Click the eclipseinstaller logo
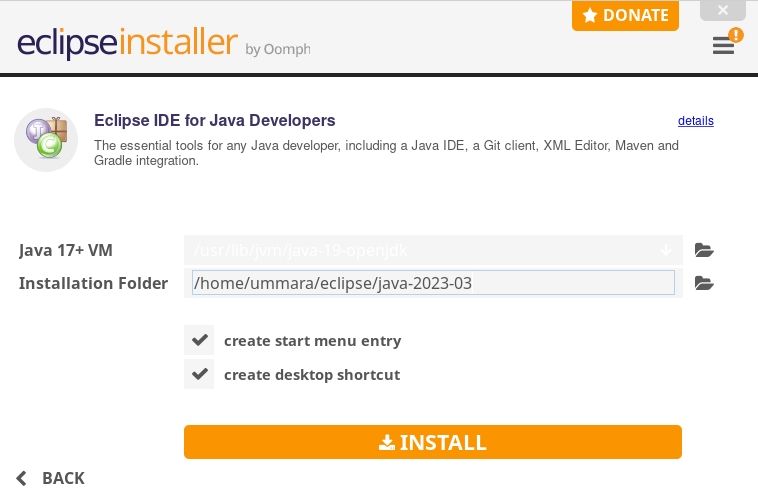The image size is (758, 492). point(127,42)
